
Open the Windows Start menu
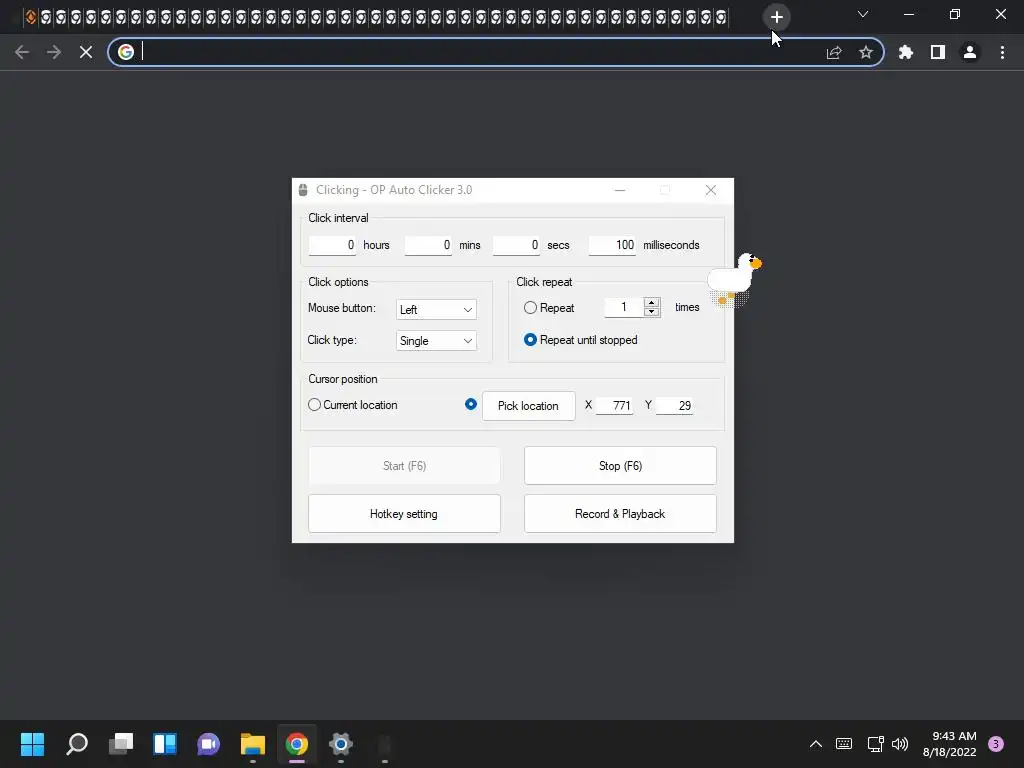[x=33, y=744]
